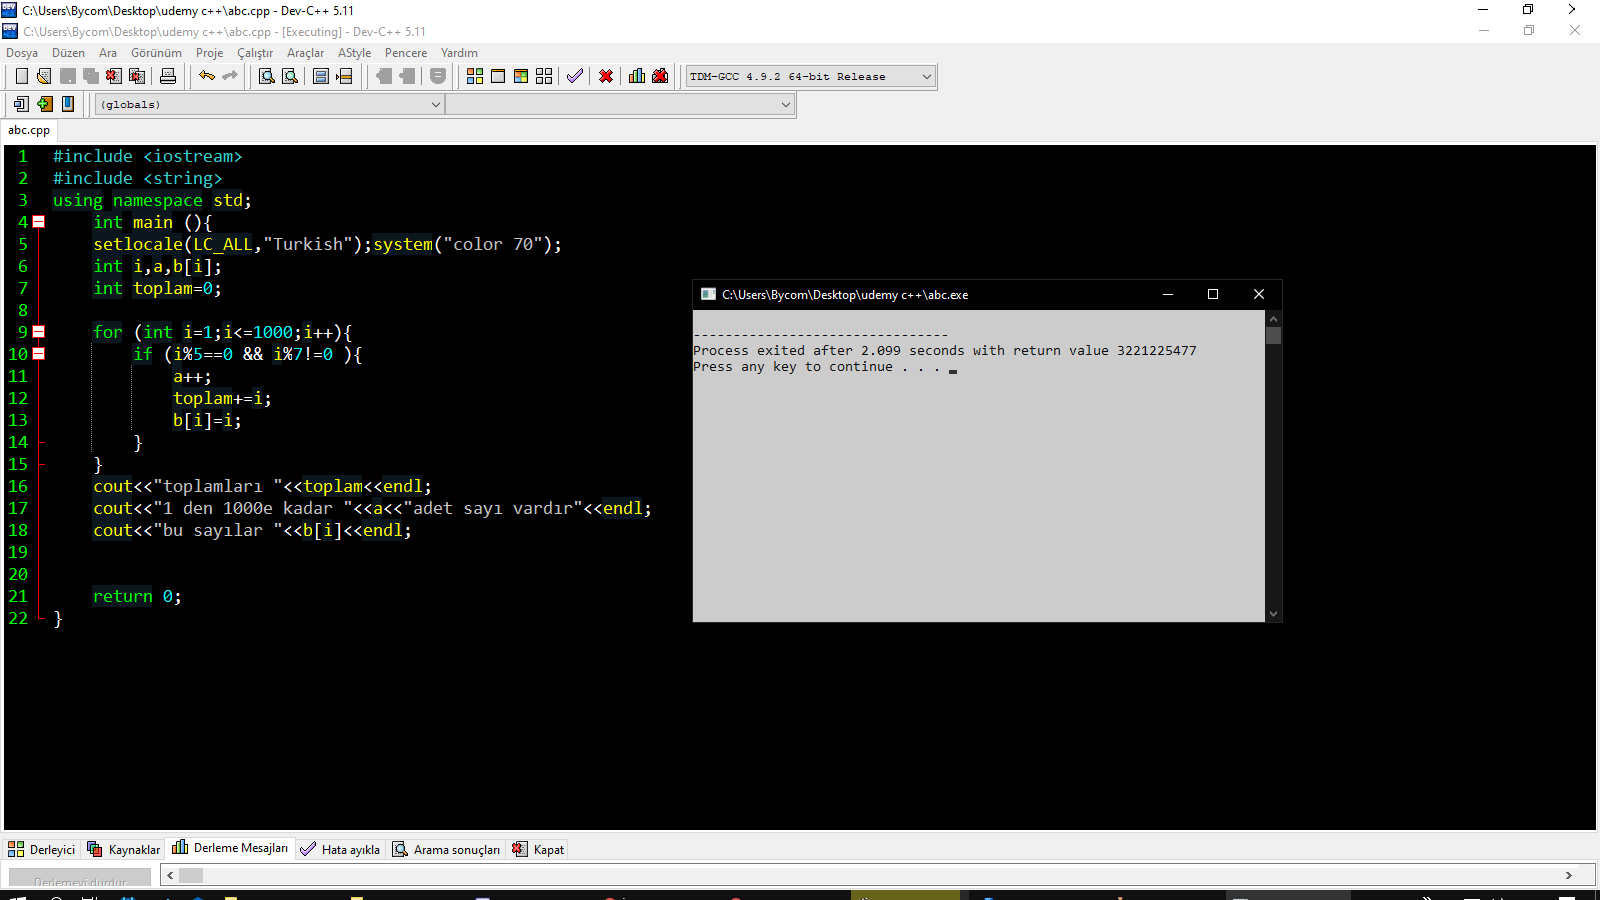Click the Compile and Run icon

click(x=521, y=76)
